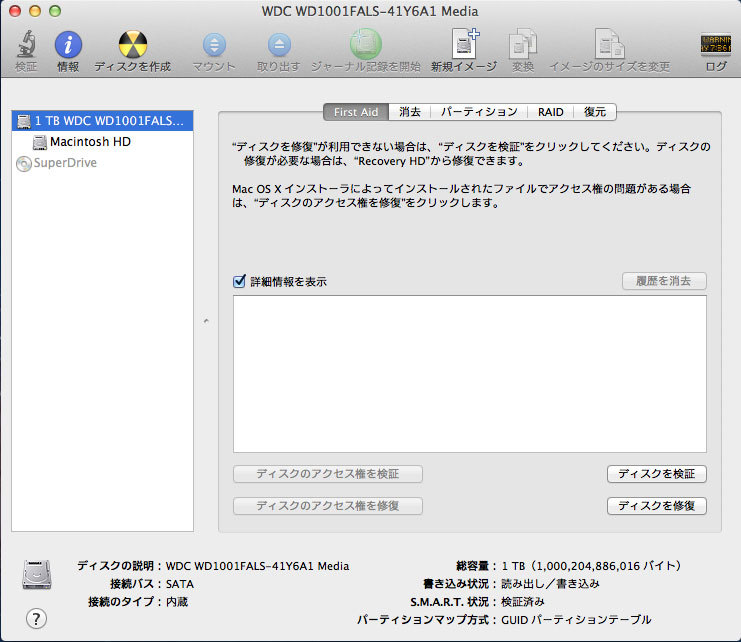Click the イメージのサイズを変更 icon

point(609,46)
